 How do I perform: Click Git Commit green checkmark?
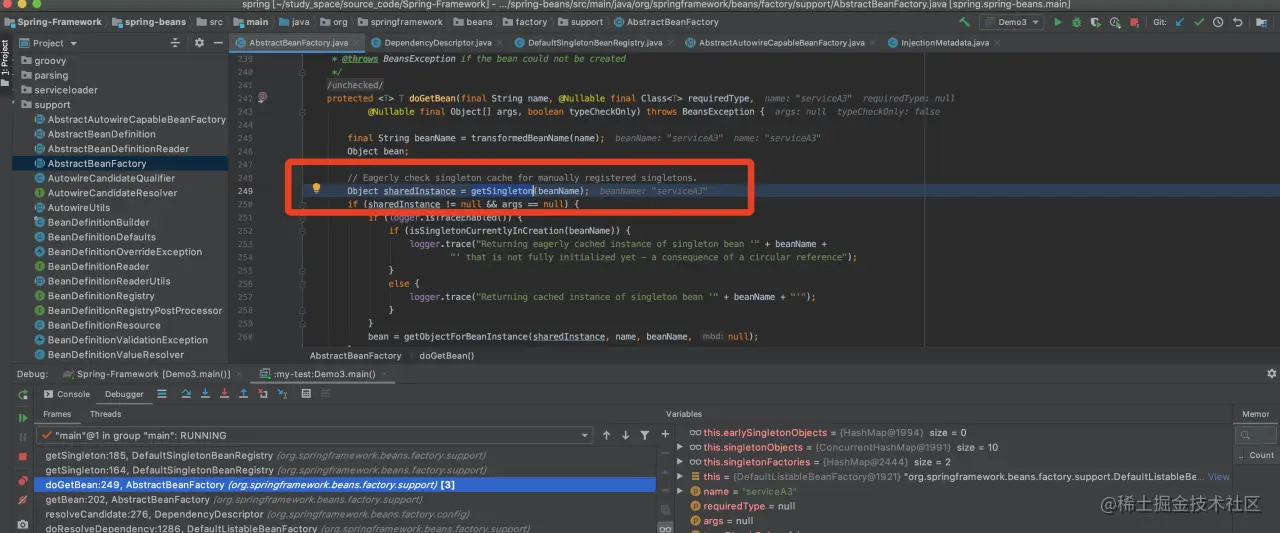(x=1199, y=22)
